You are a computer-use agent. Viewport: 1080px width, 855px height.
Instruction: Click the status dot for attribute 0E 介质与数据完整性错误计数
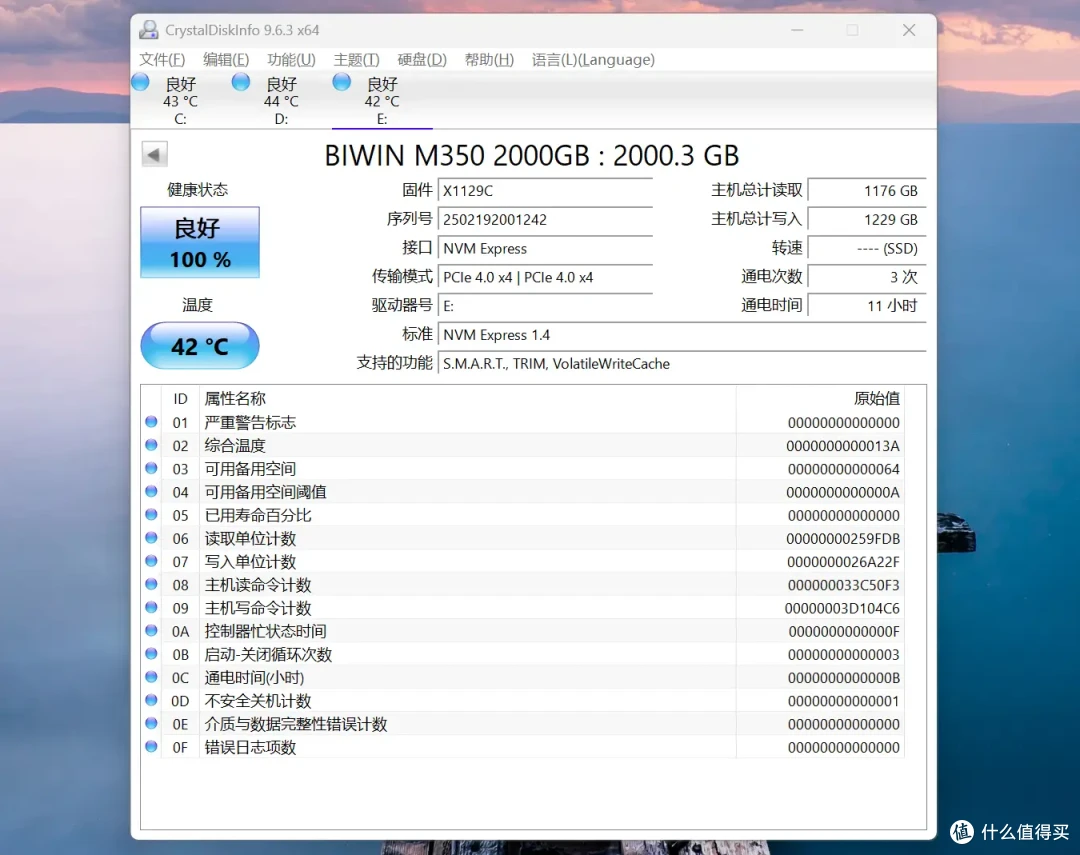pyautogui.click(x=152, y=723)
